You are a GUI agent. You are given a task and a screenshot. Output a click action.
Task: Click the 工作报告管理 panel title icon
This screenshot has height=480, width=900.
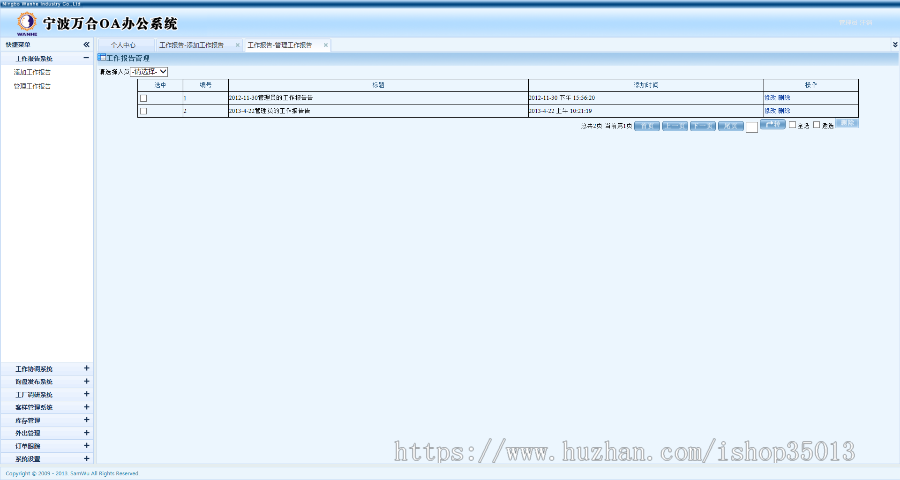pyautogui.click(x=102, y=57)
